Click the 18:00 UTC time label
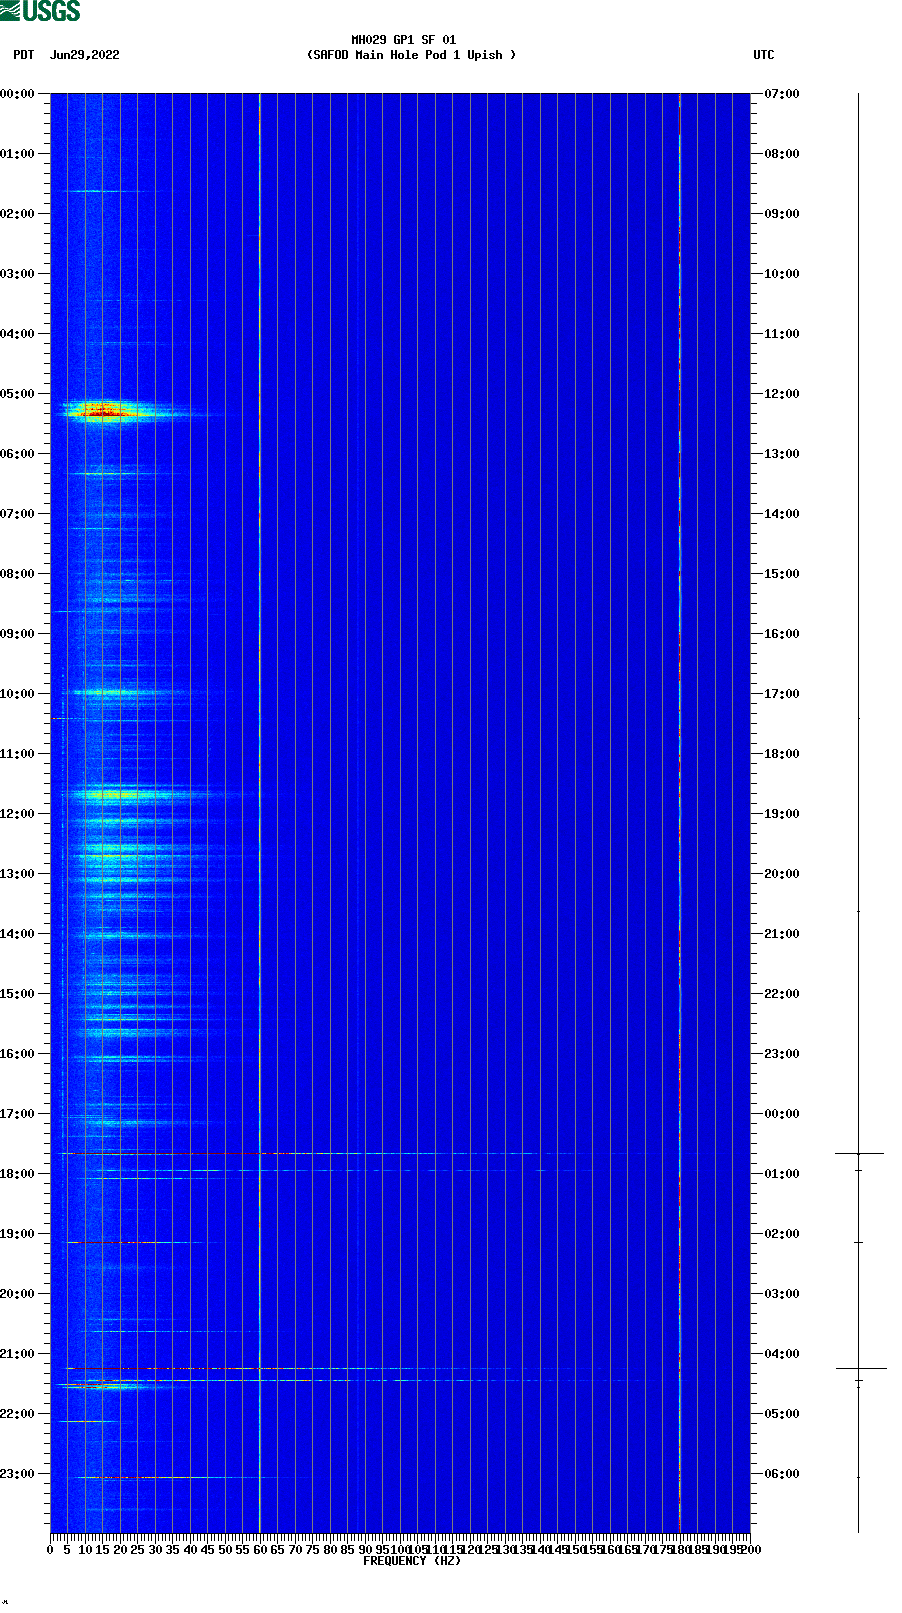This screenshot has width=902, height=1613. (x=781, y=754)
